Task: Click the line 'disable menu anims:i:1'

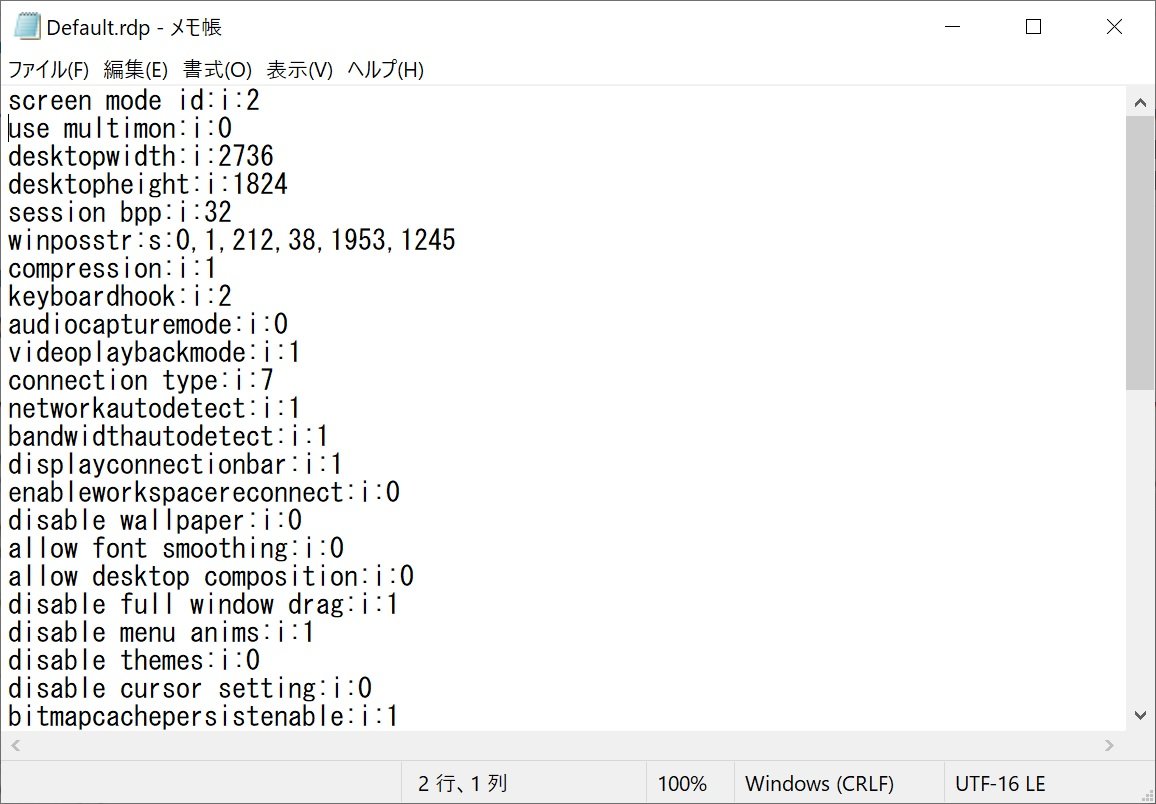Action: click(161, 632)
